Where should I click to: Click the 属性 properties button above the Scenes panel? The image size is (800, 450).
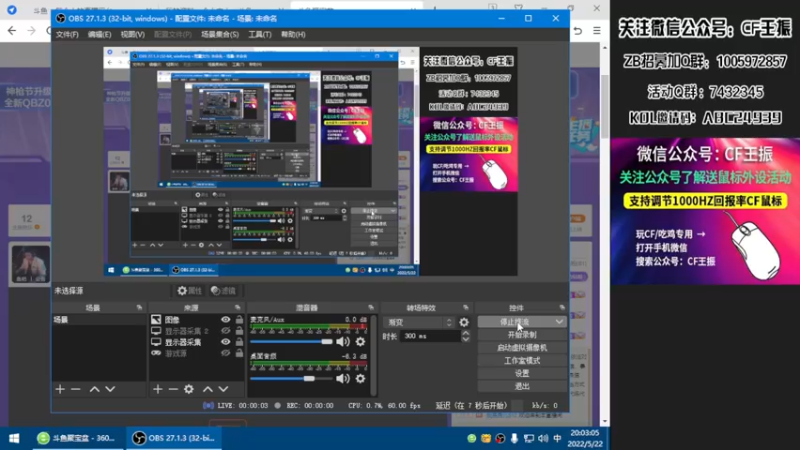(190, 291)
